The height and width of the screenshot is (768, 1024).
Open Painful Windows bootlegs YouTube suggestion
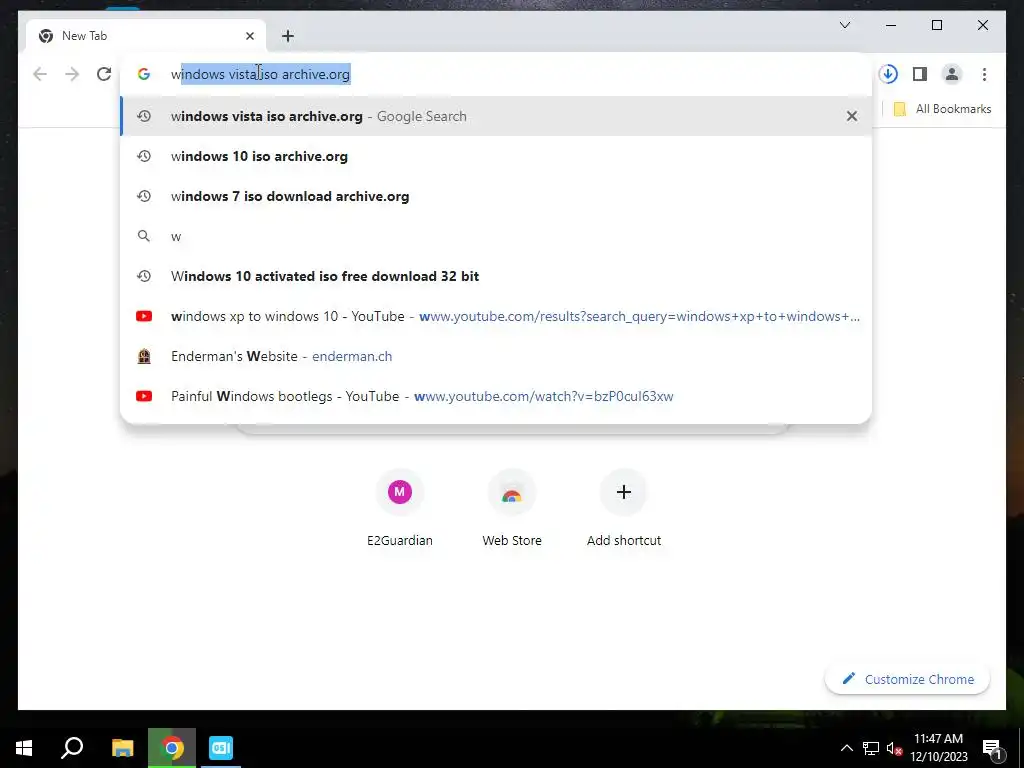coord(496,396)
